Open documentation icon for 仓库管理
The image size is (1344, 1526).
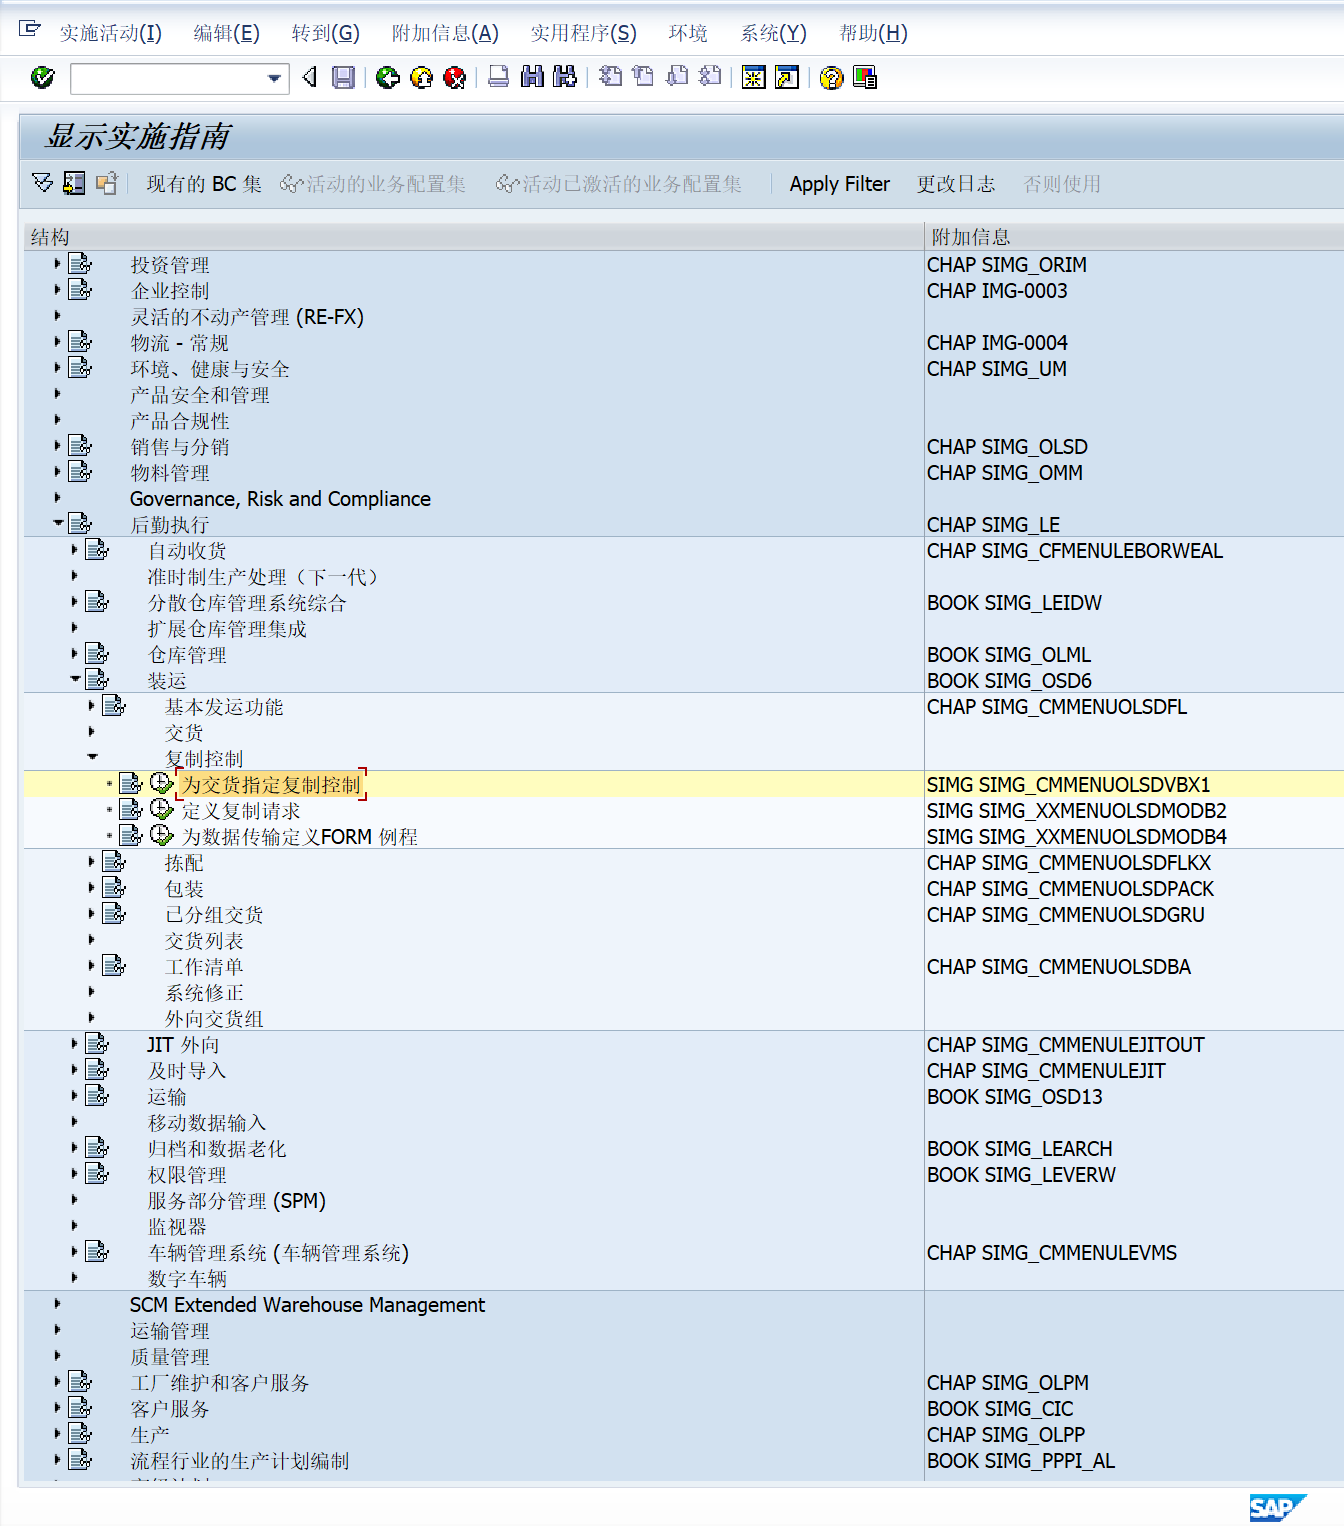click(97, 654)
